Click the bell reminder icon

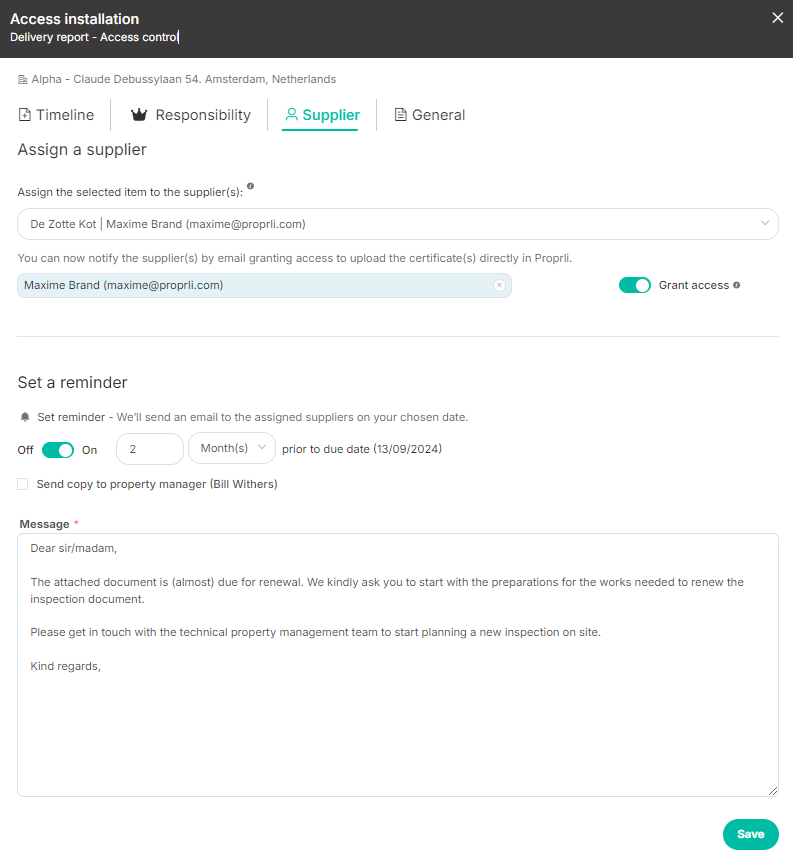24,417
